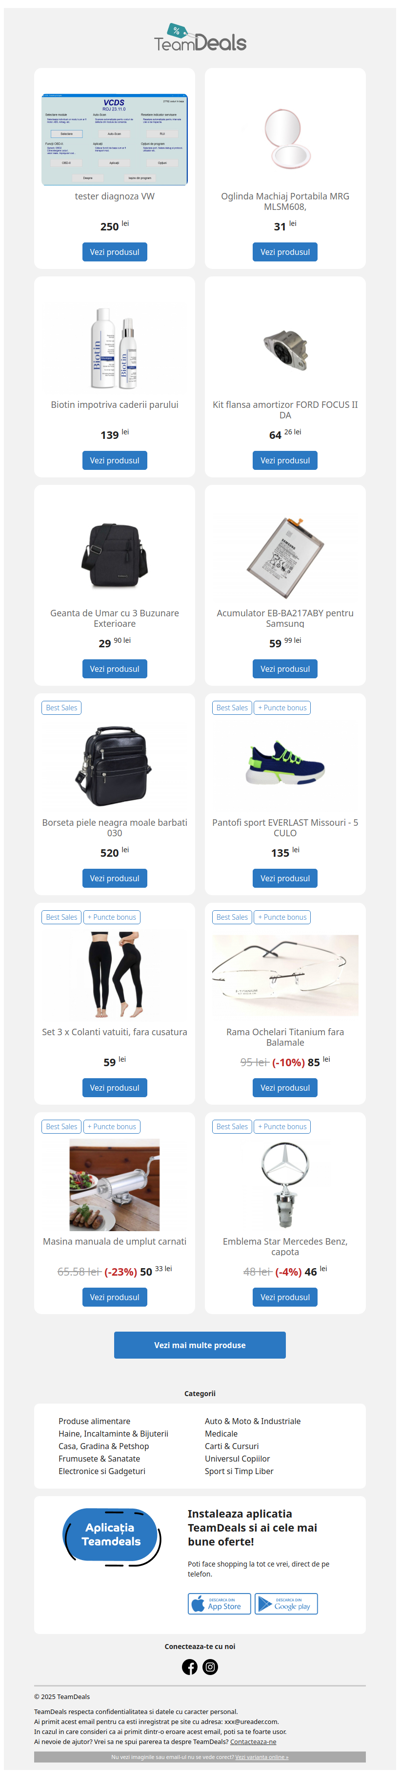Click the TeamDeals logo at top
This screenshot has height=1785, width=400.
[x=200, y=38]
